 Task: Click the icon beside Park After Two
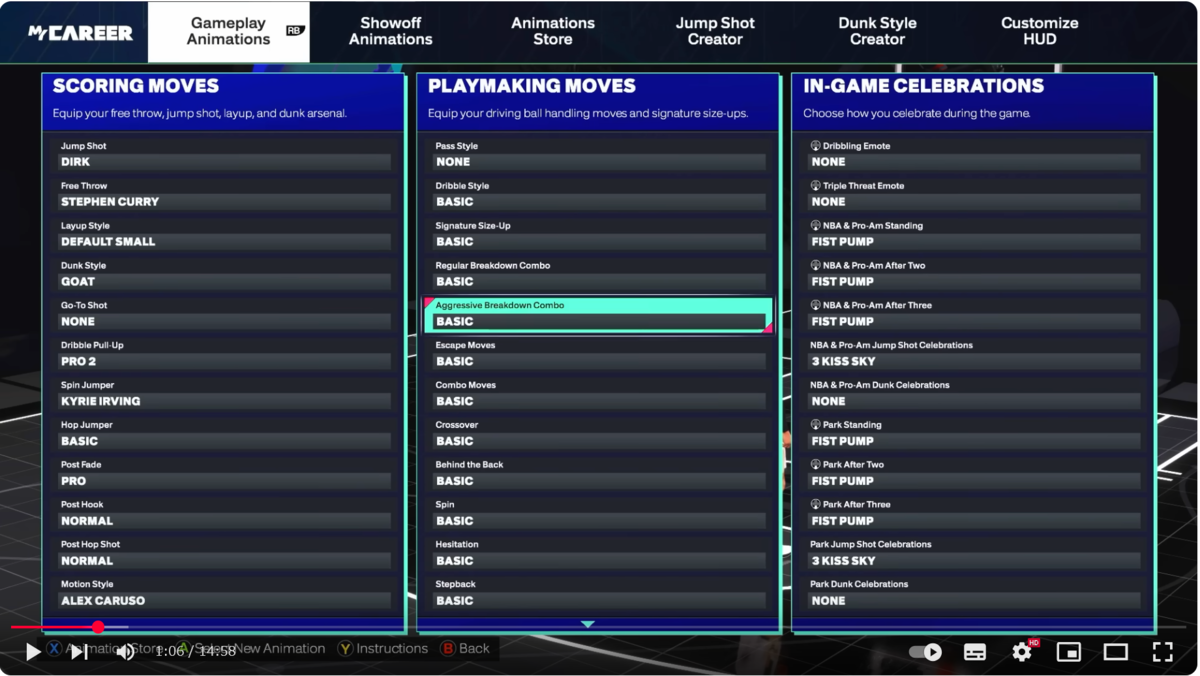point(815,465)
